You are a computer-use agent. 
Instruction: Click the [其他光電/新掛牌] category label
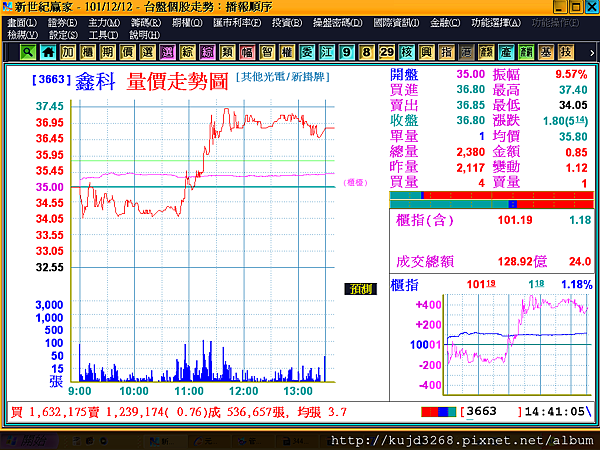coord(283,77)
